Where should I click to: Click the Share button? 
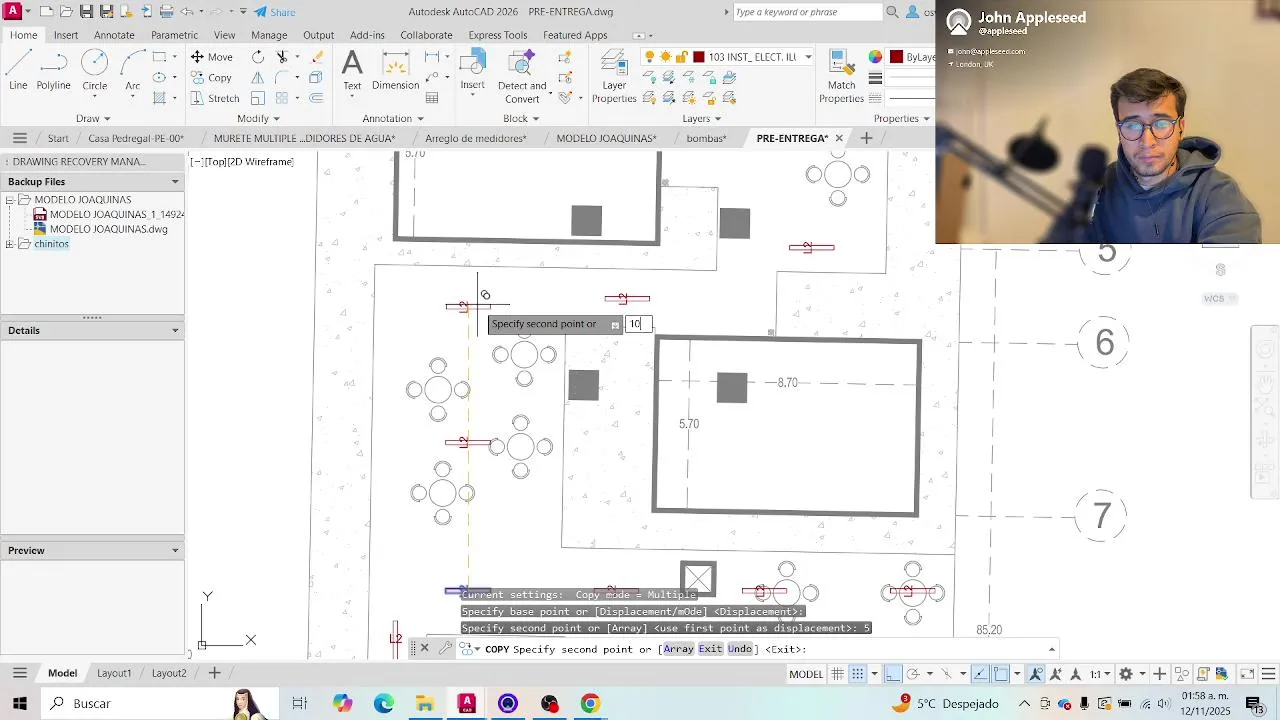(275, 12)
